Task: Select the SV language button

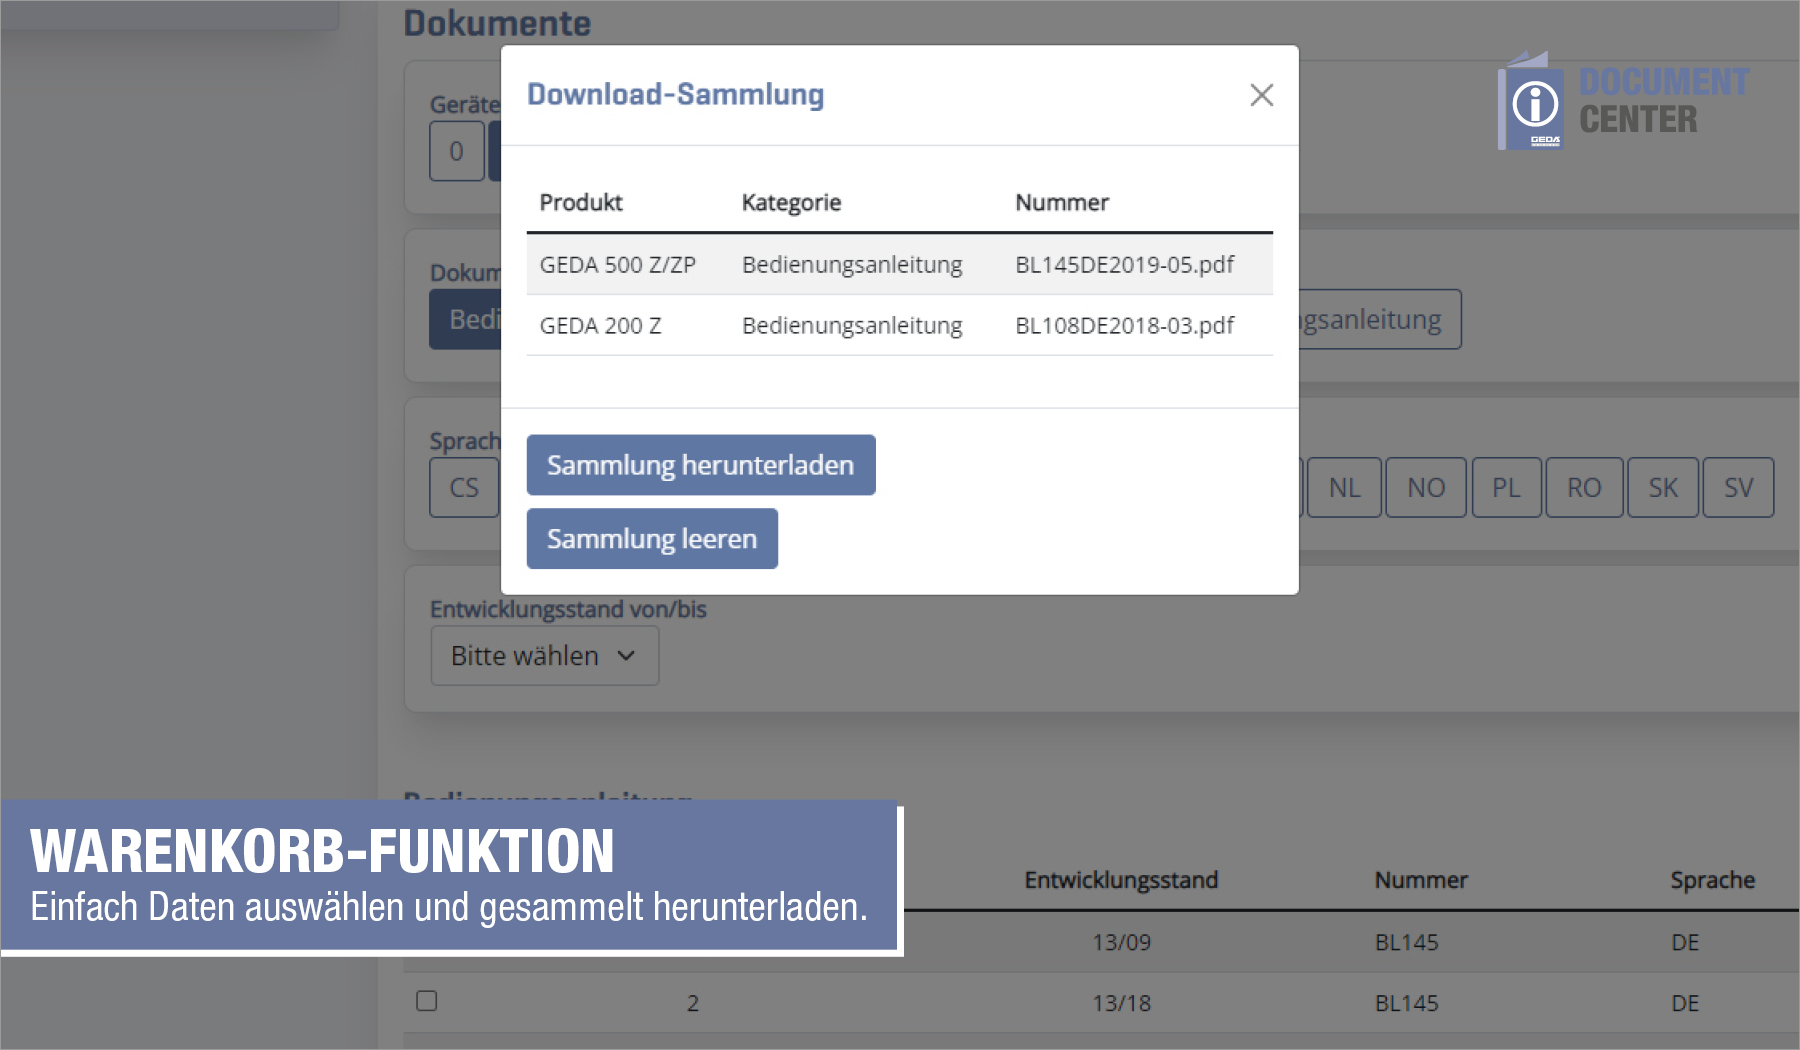Action: (1738, 488)
